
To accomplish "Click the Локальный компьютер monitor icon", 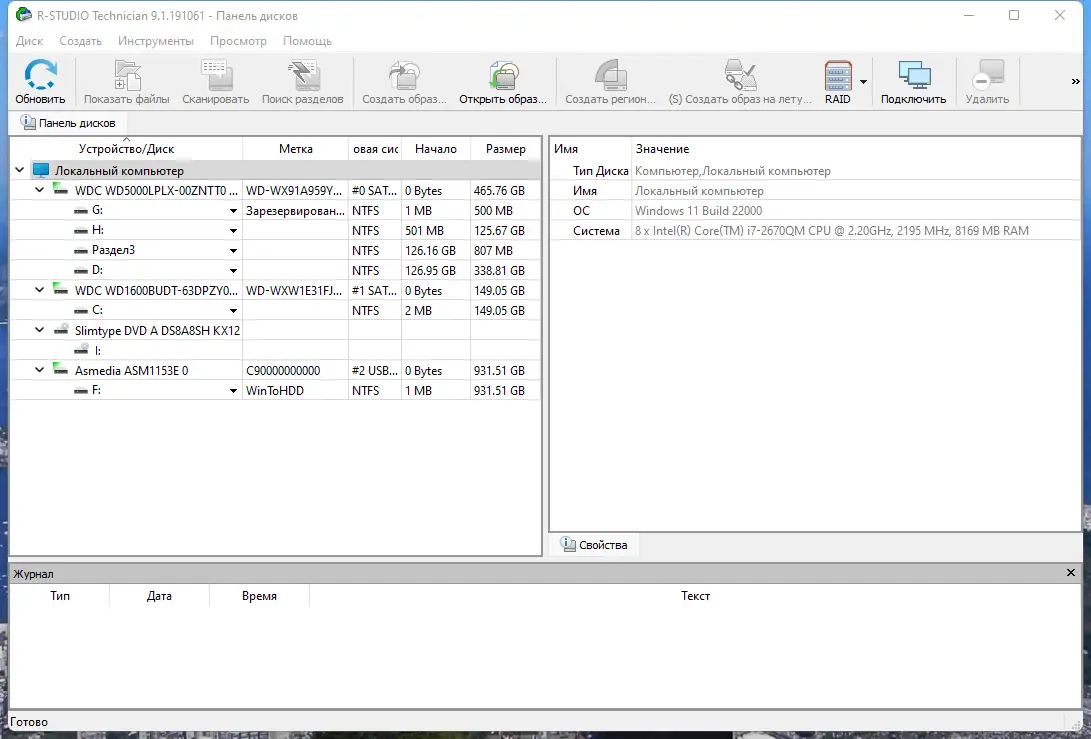I will (42, 170).
